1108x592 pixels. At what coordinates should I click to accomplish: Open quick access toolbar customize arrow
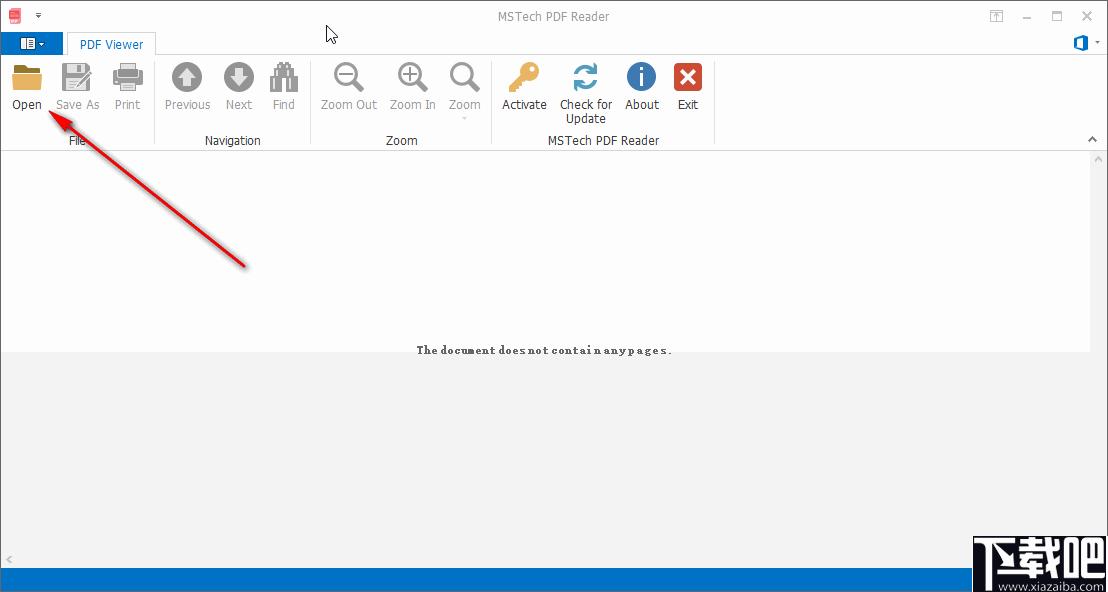tap(38, 15)
